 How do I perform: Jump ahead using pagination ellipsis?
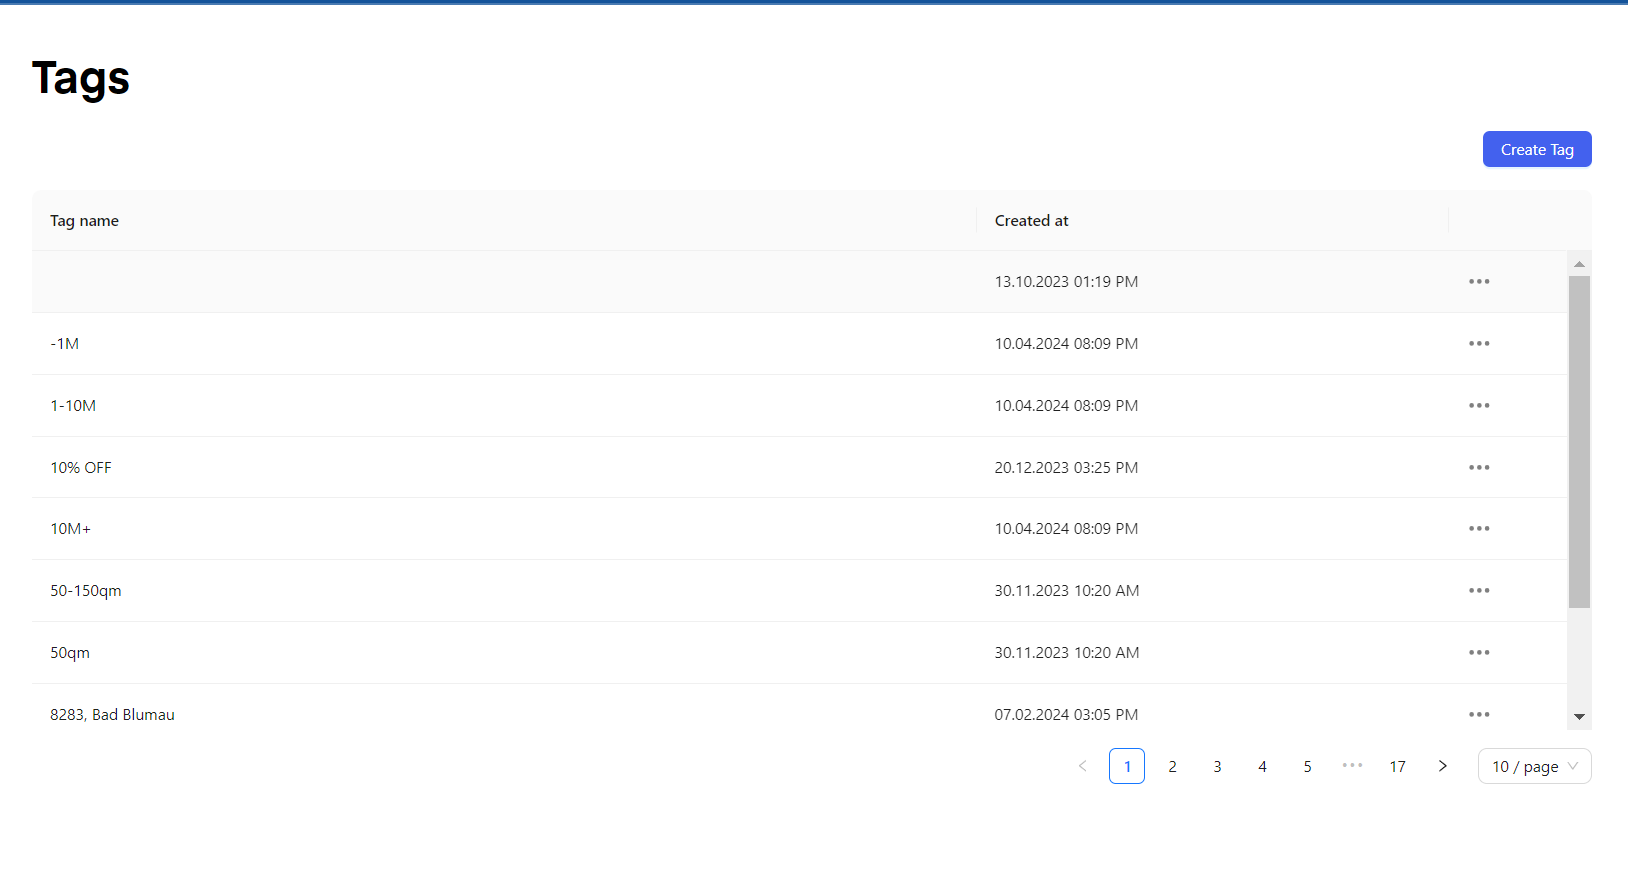click(1352, 766)
